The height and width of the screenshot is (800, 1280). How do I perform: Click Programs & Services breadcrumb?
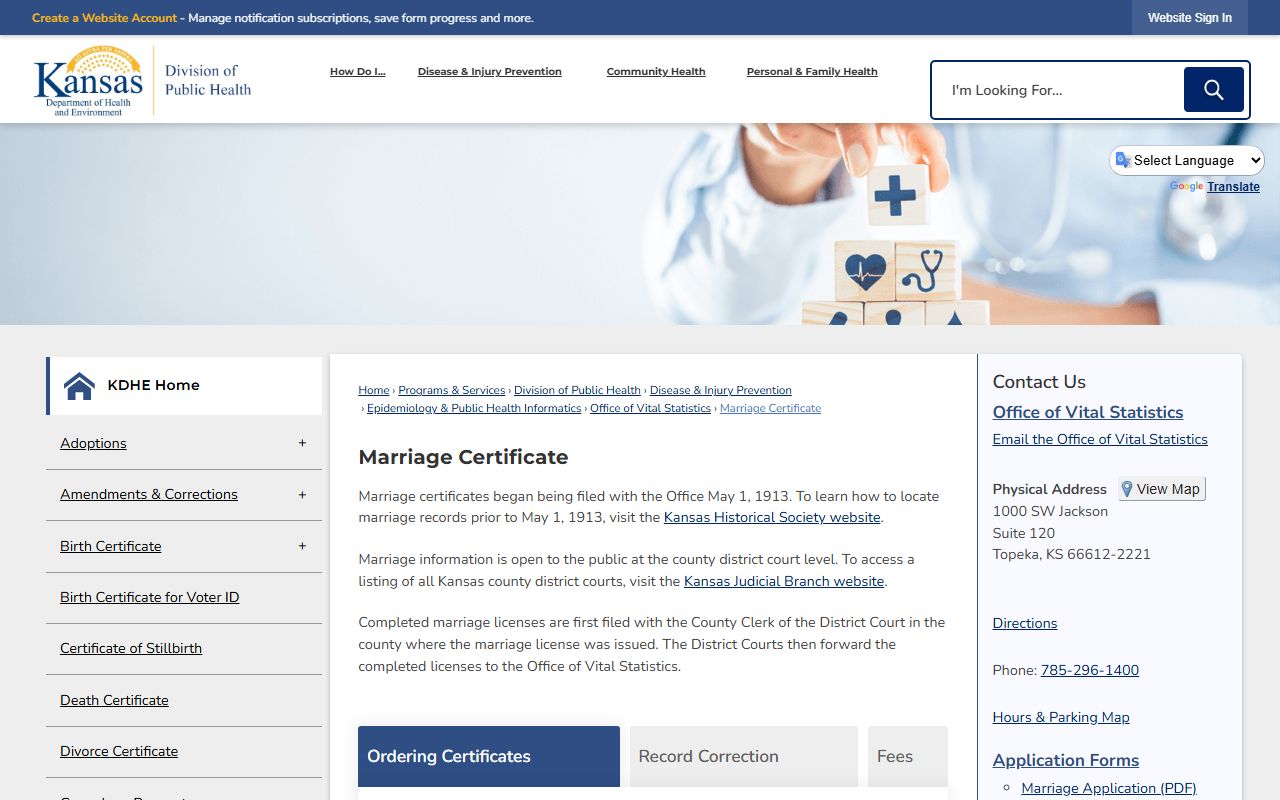[451, 390]
